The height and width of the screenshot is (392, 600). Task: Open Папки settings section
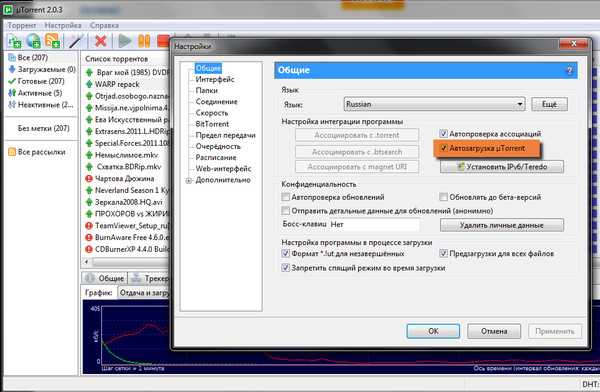coord(207,90)
